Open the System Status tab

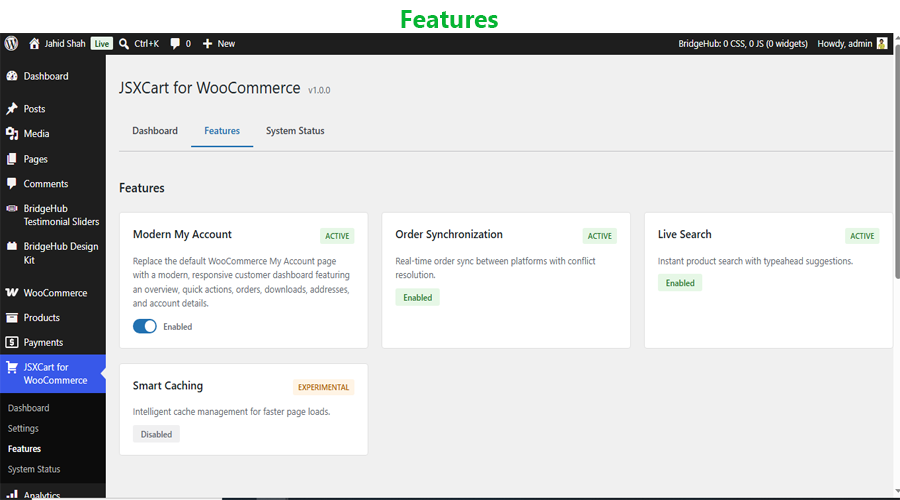(295, 131)
